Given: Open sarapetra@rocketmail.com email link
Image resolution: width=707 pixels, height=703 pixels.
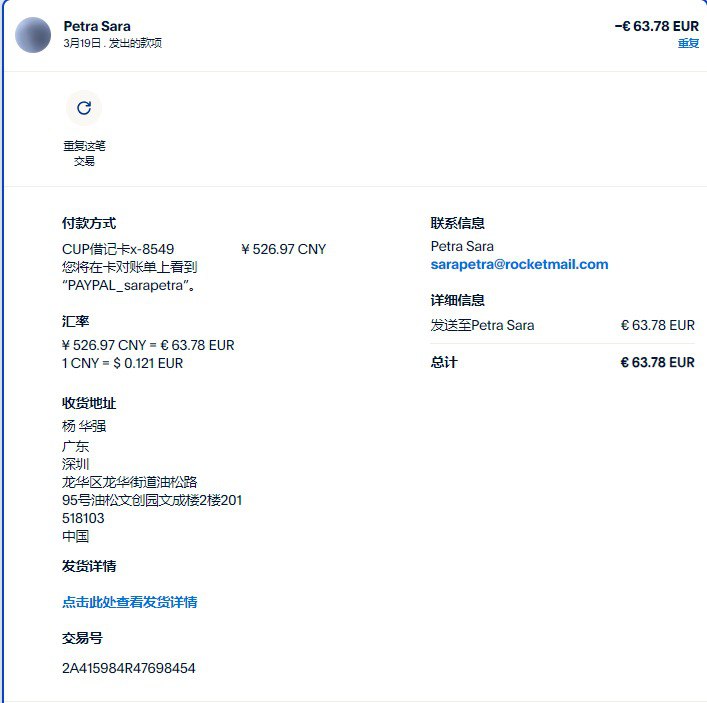Looking at the screenshot, I should coord(519,264).
